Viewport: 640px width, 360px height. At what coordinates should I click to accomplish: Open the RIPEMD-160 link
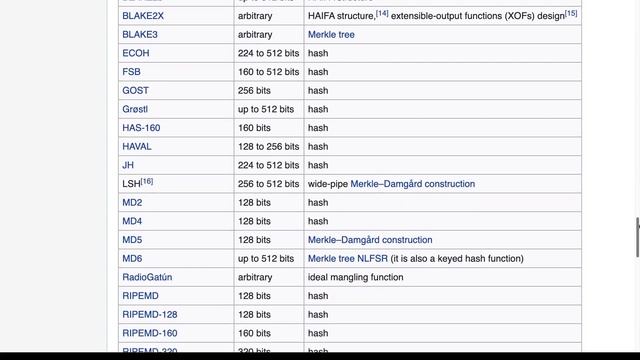(150, 333)
